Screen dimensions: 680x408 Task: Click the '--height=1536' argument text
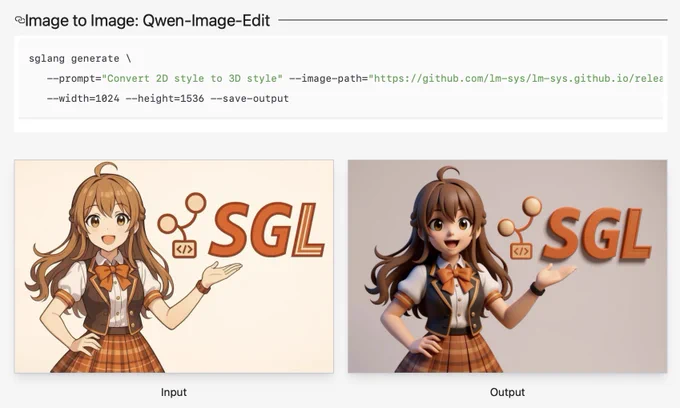[165, 98]
